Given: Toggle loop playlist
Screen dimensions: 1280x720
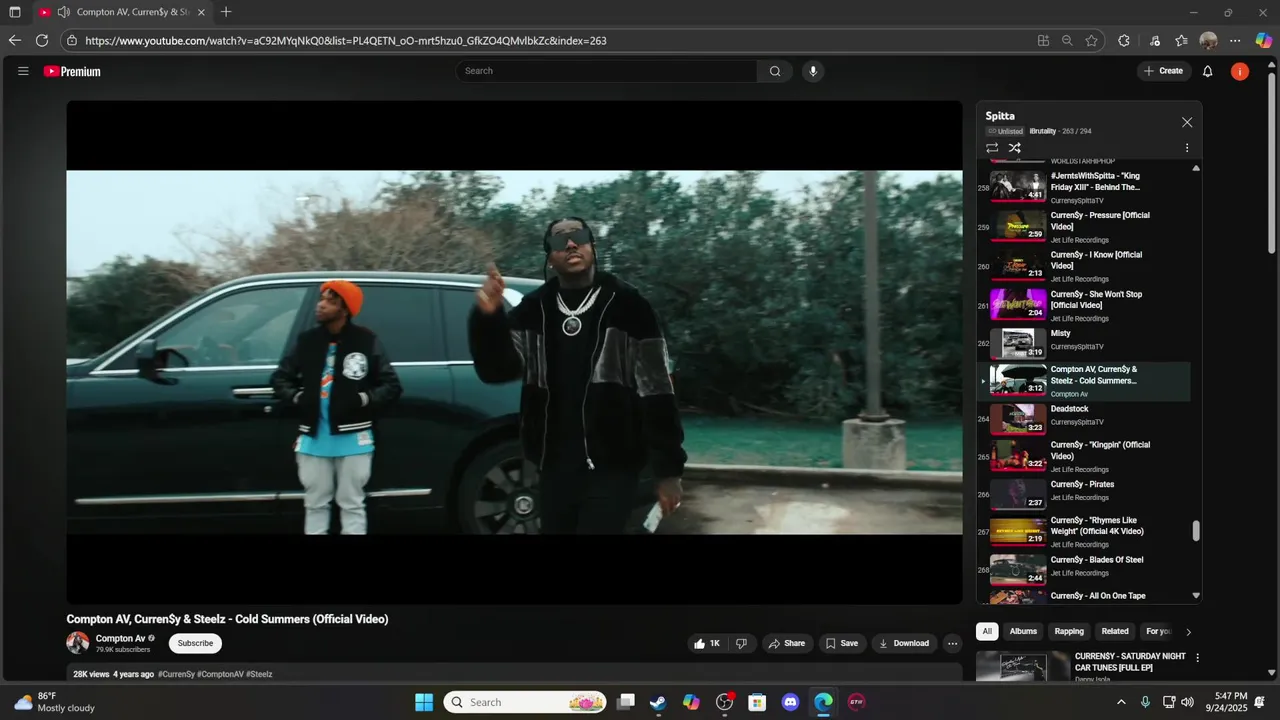Looking at the screenshot, I should pos(992,148).
